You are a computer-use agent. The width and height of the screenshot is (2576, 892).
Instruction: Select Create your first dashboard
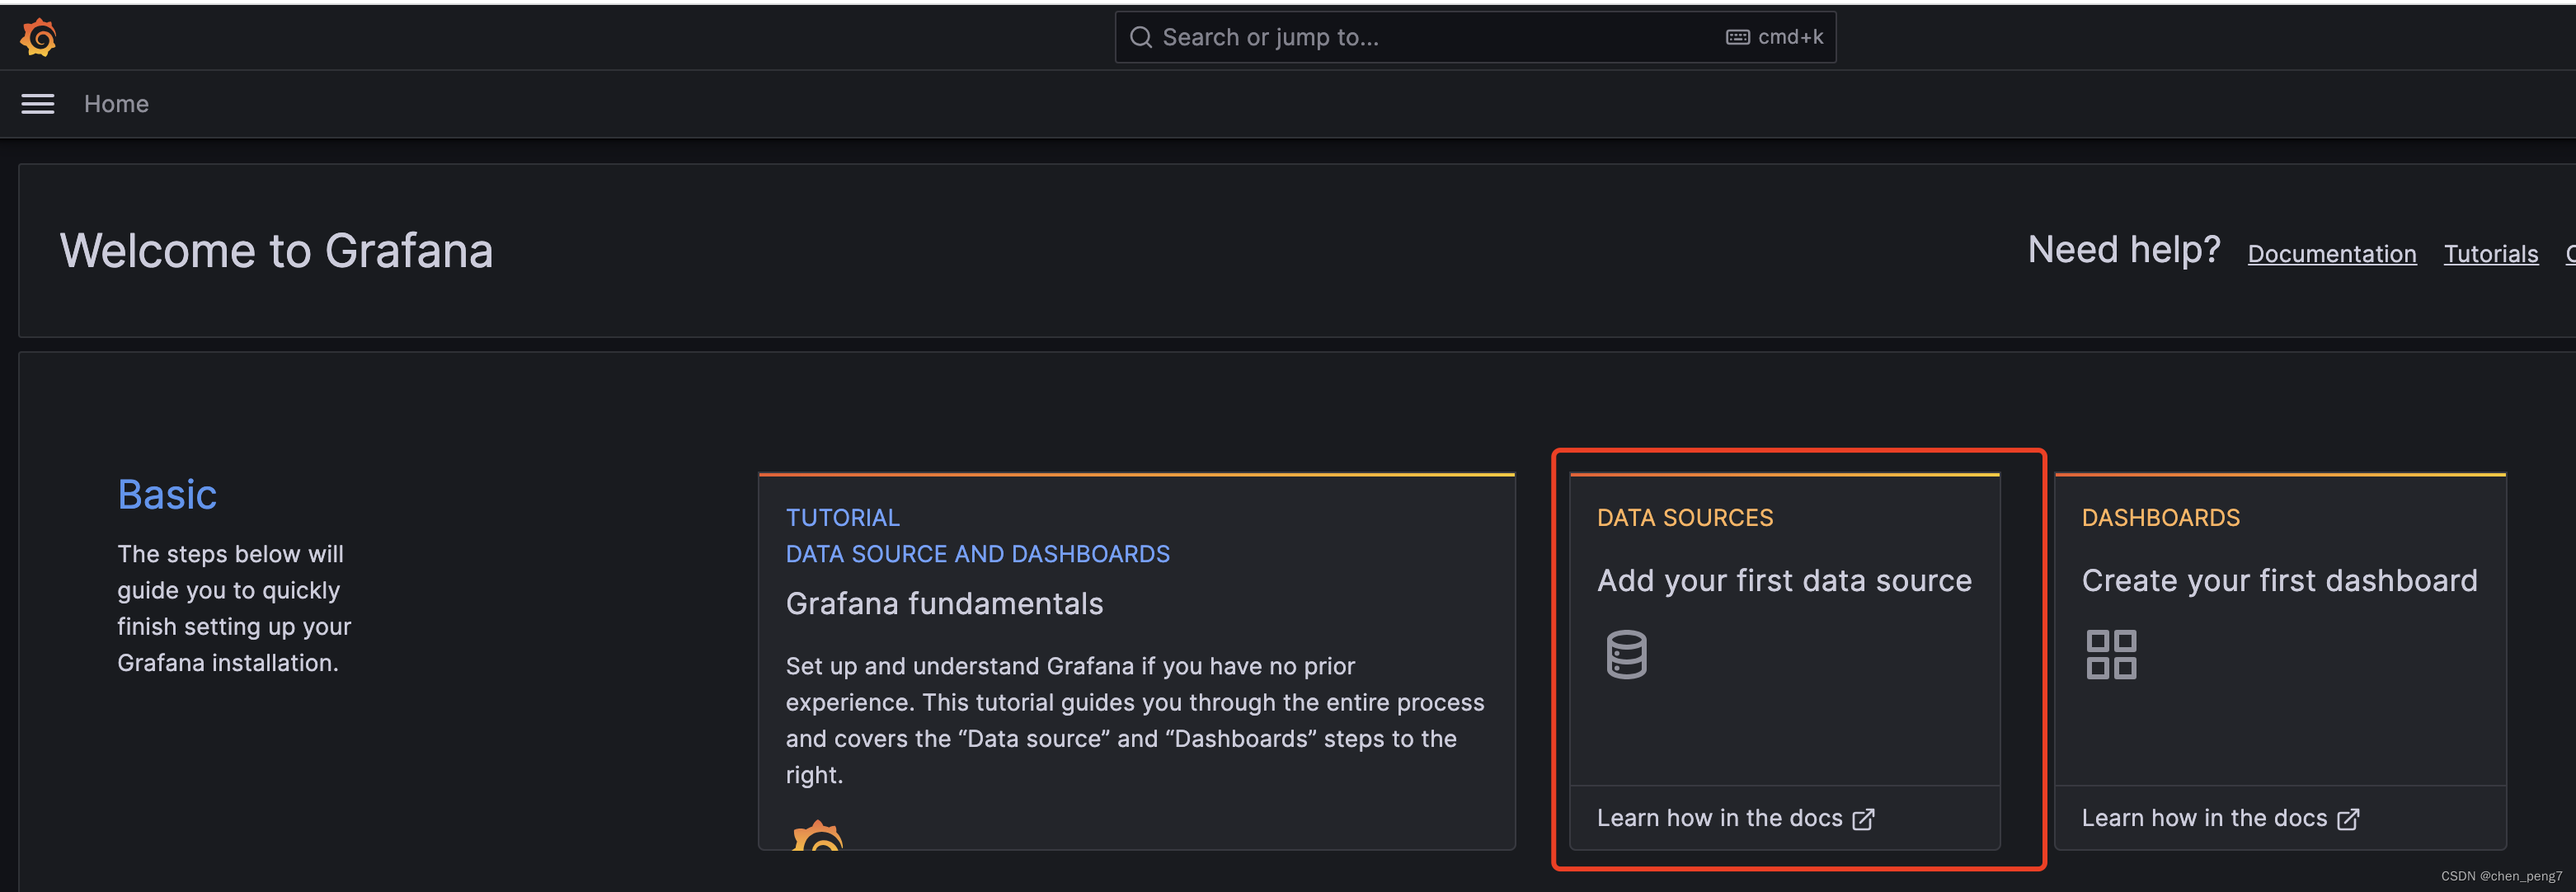(2280, 581)
